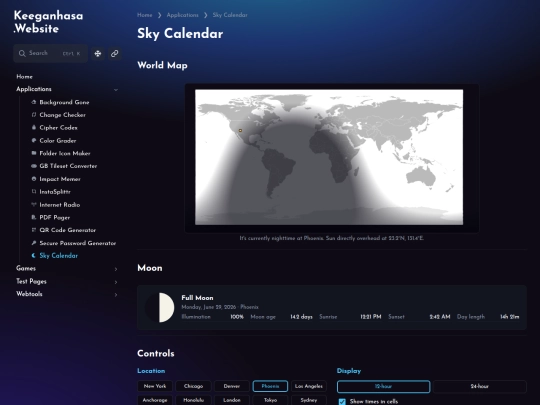The image size is (540, 405).
Task: Select the 24-hour display option
Action: [480, 386]
